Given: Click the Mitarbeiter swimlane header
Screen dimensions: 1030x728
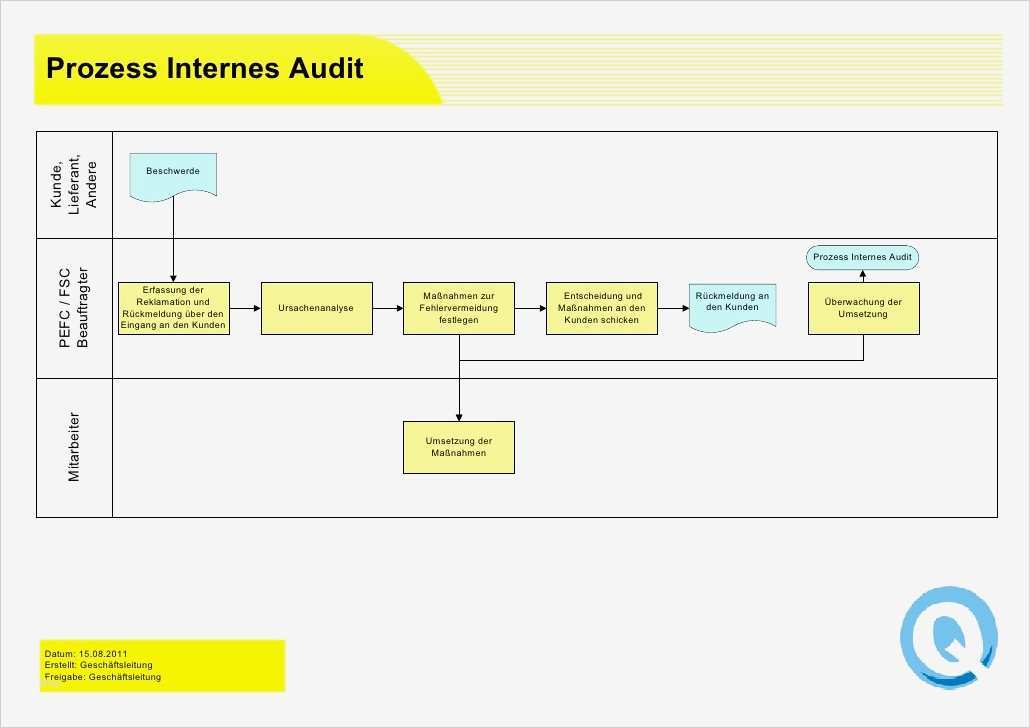Looking at the screenshot, I should click(74, 447).
